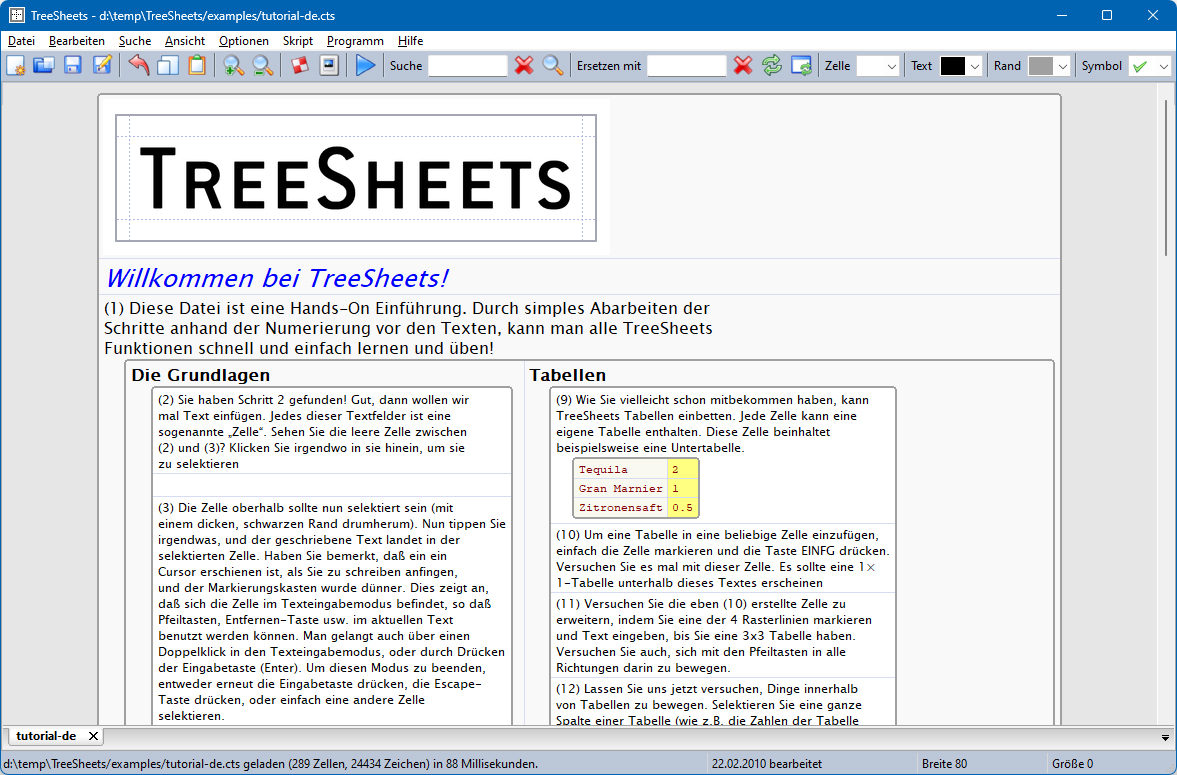Image resolution: width=1177 pixels, height=775 pixels.
Task: Open the Zelle color dropdown
Action: pos(877,66)
